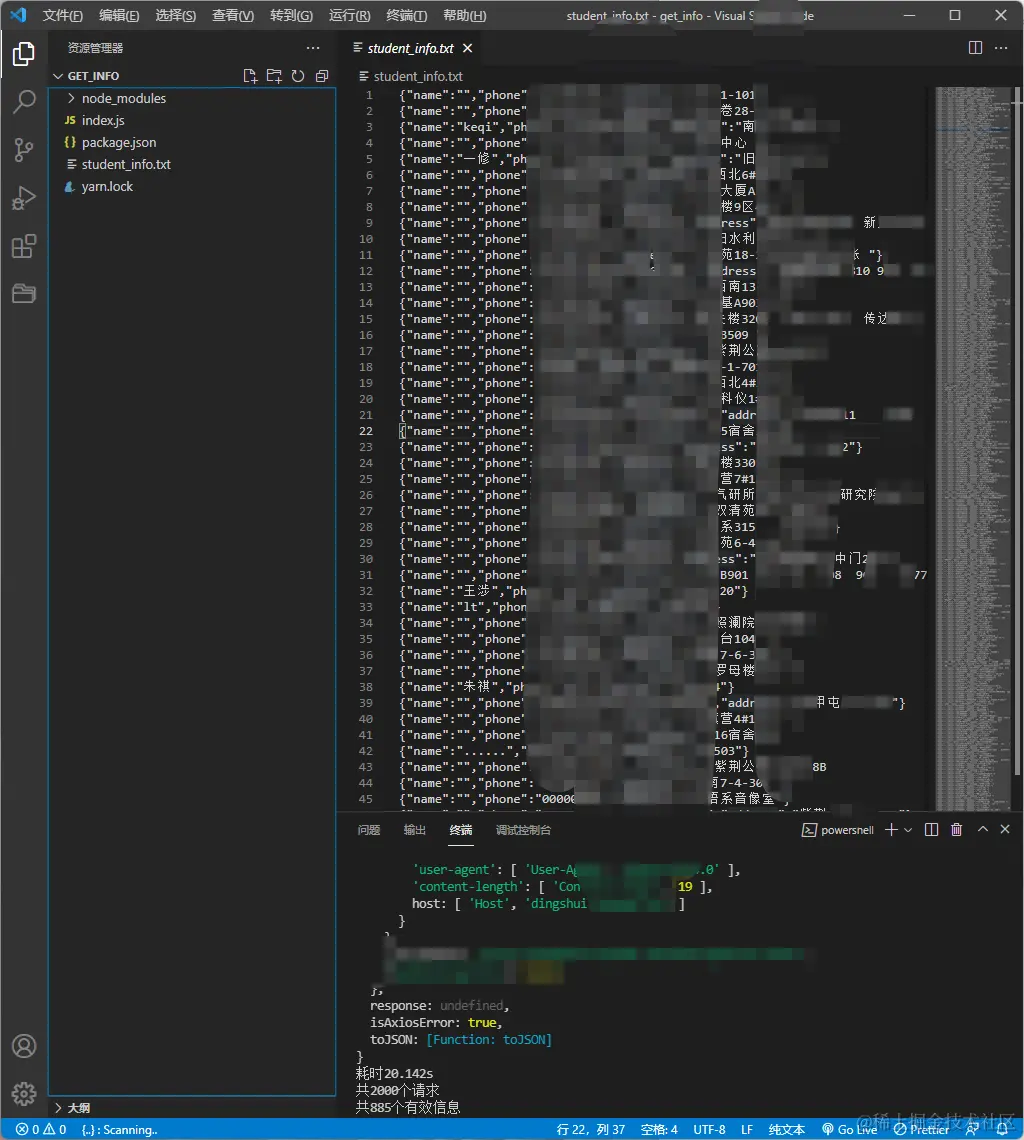Change language mode 纯文本

click(787, 1129)
